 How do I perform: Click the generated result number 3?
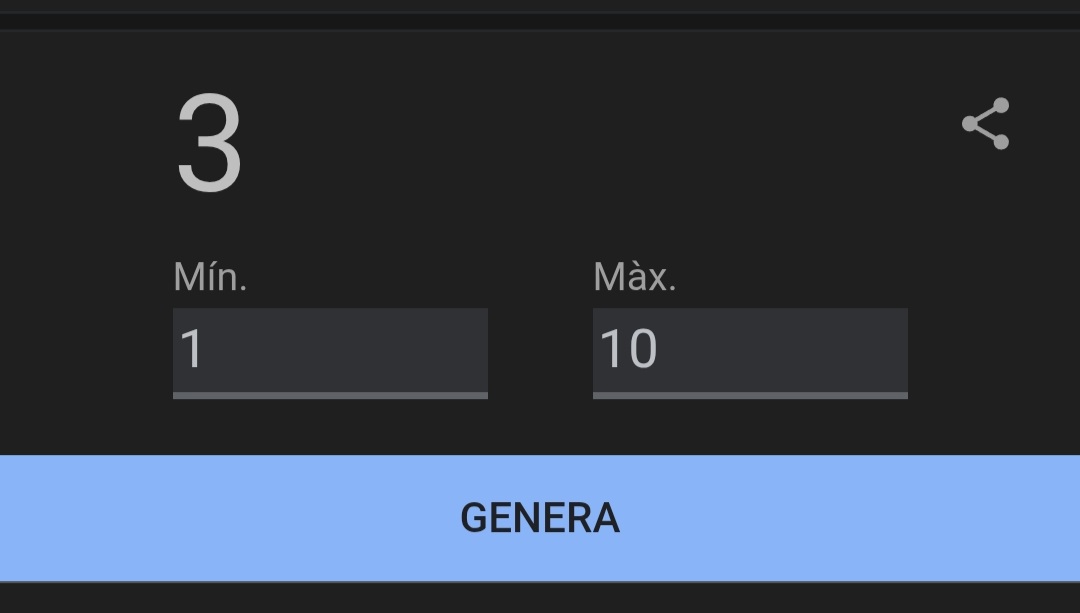pos(209,145)
